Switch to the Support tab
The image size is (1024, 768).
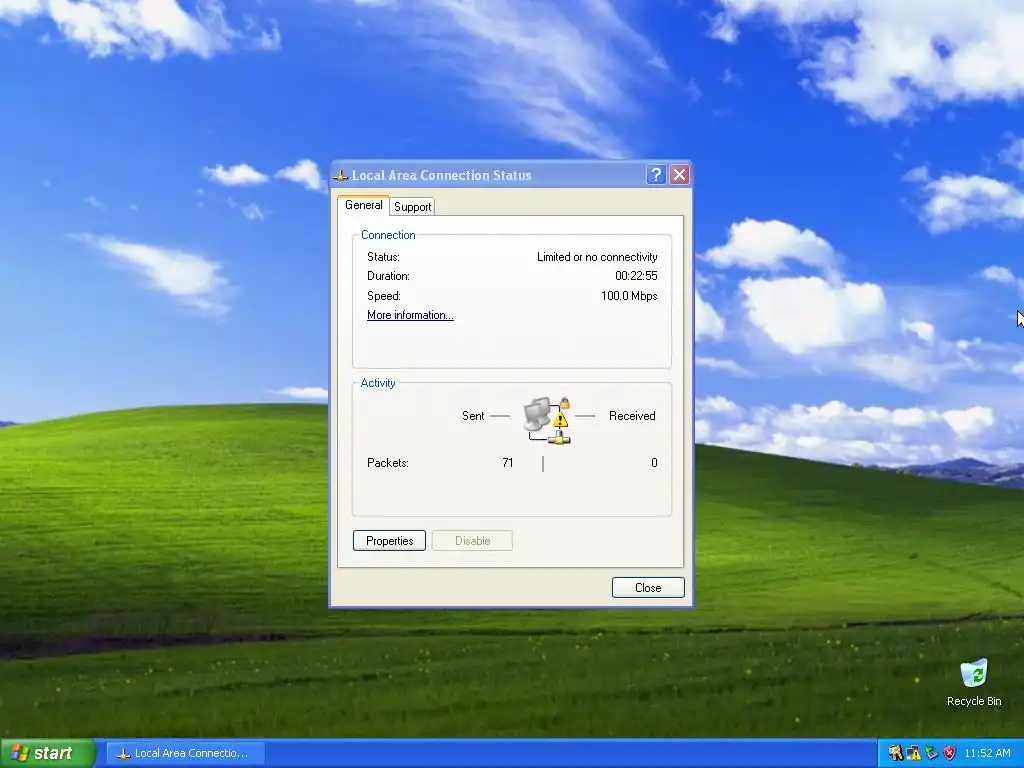413,206
